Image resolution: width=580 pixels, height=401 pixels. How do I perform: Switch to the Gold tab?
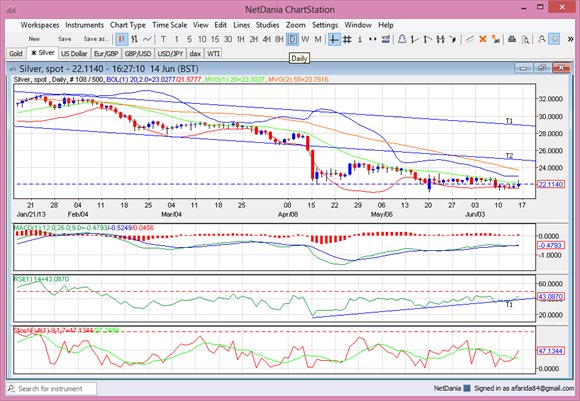pyautogui.click(x=16, y=54)
